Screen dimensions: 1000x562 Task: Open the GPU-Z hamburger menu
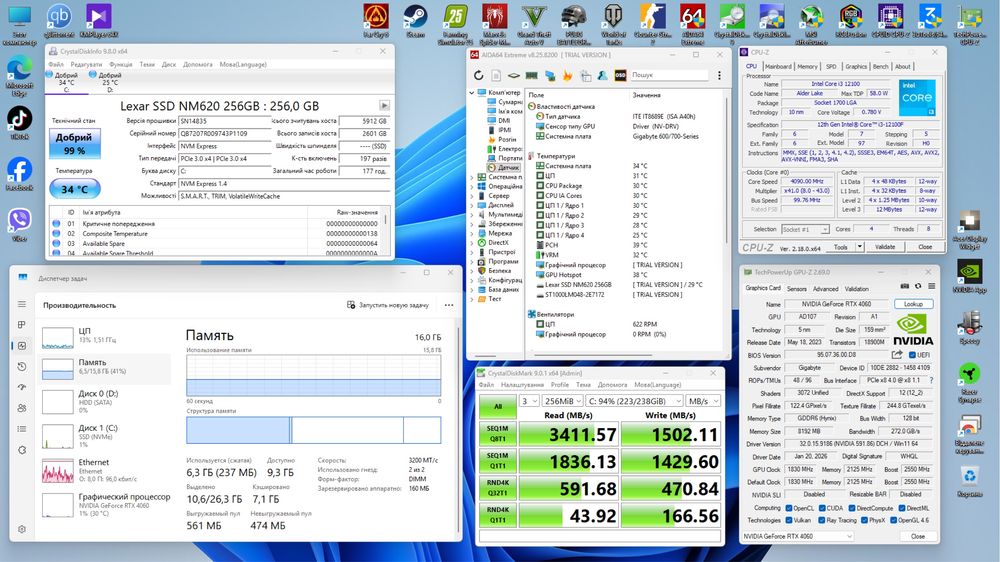pos(931,286)
